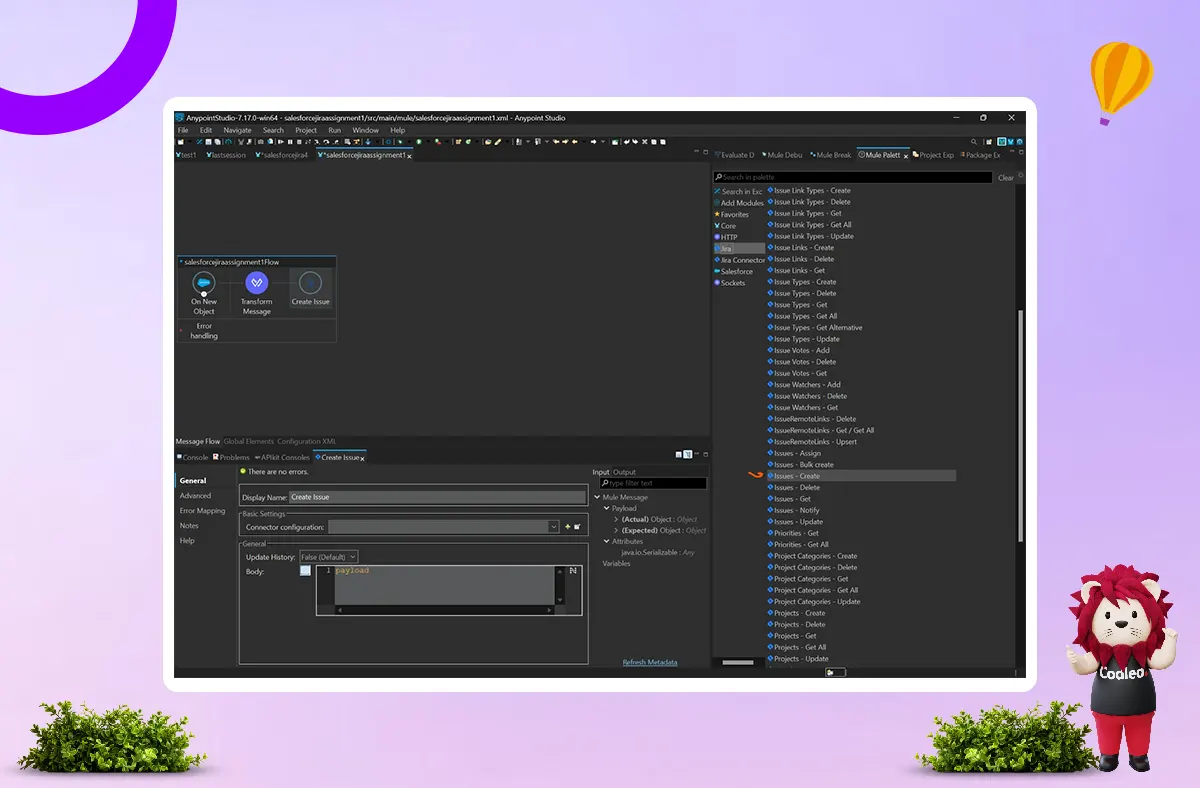1200x788 pixels.
Task: Select Project Categories - Create operation
Action: tap(812, 556)
